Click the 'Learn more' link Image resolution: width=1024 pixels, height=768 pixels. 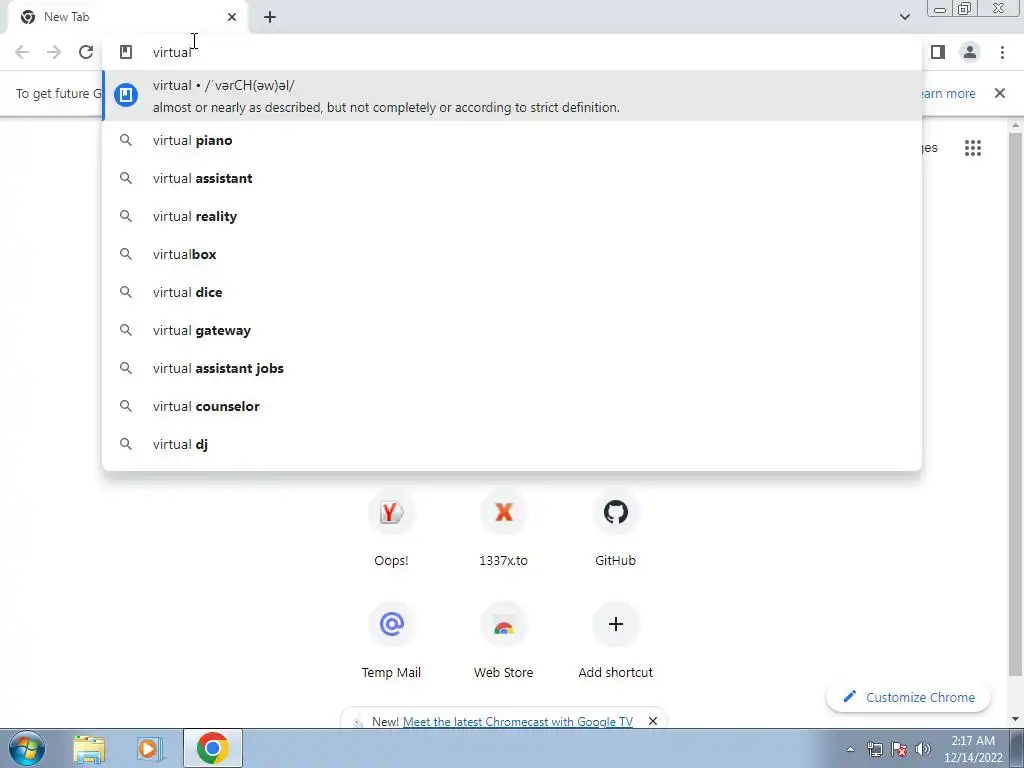pos(949,93)
